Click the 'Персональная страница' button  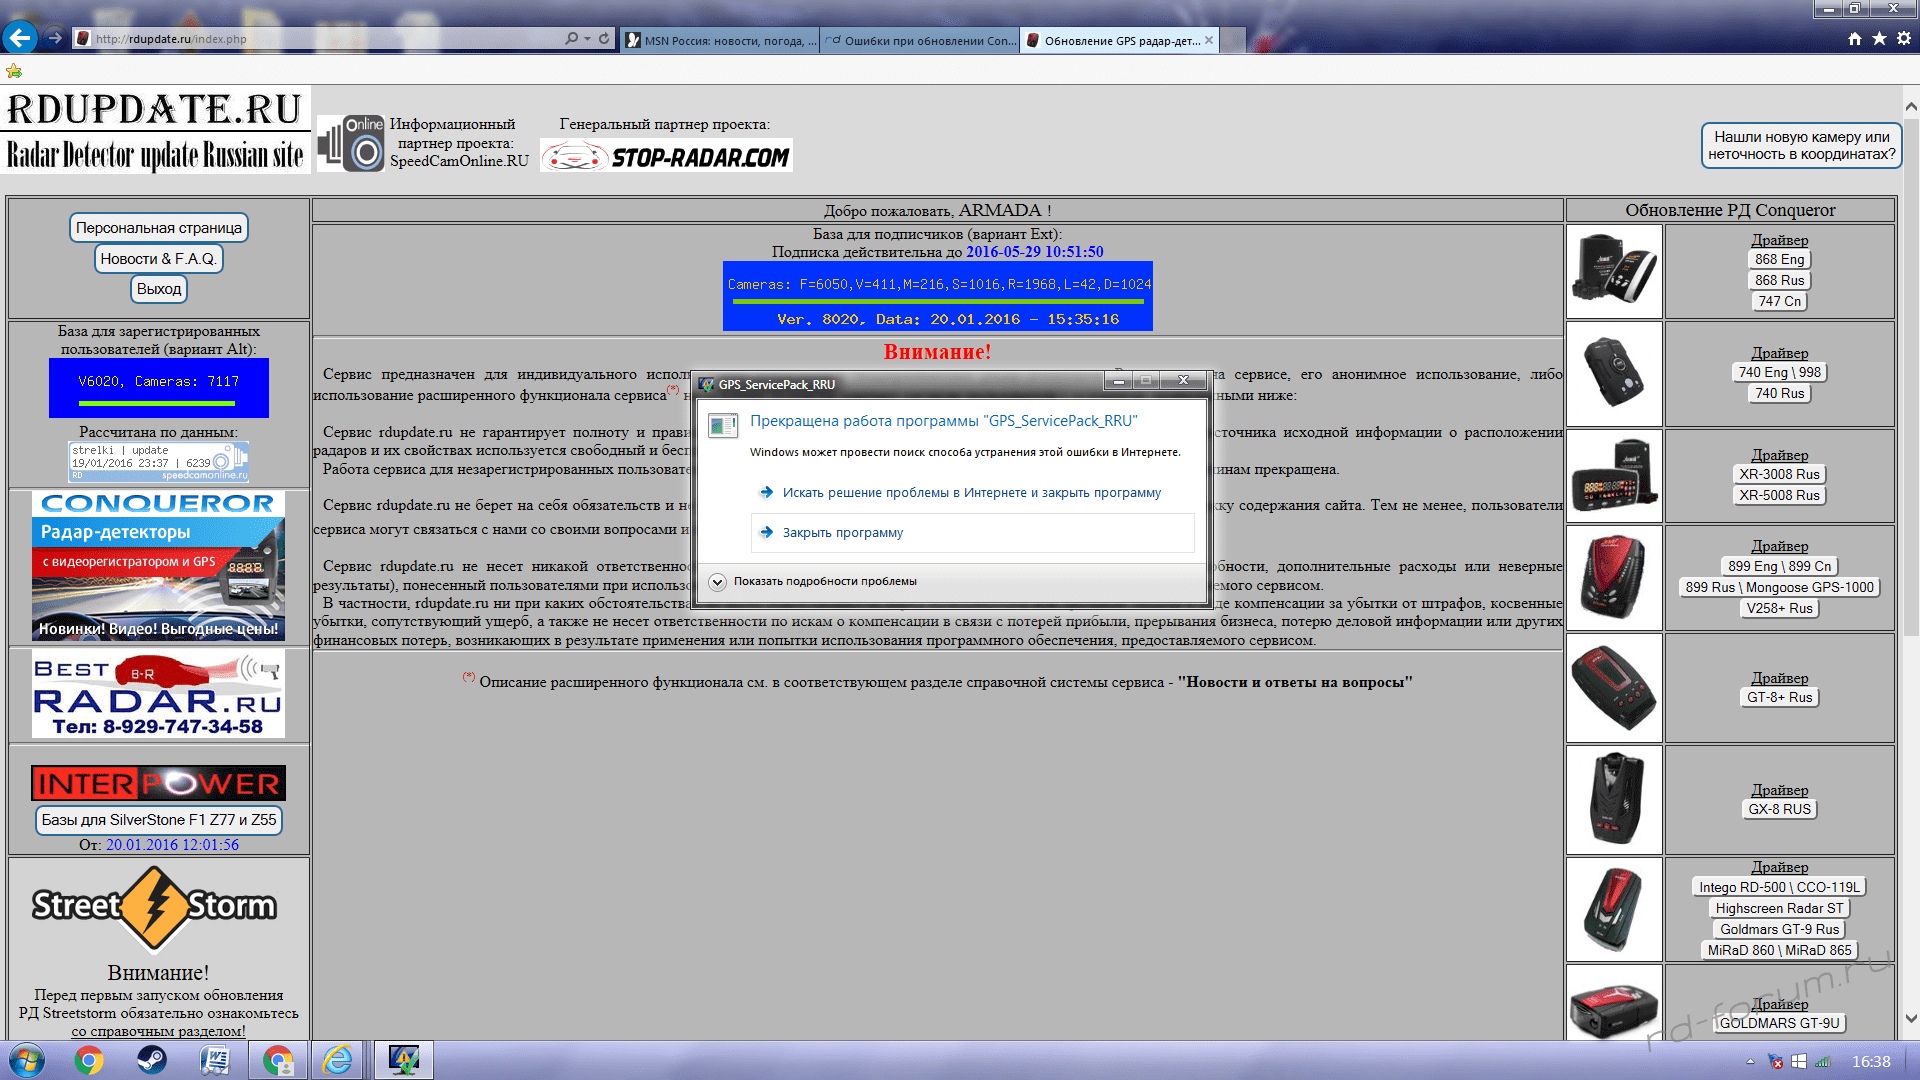click(x=159, y=228)
